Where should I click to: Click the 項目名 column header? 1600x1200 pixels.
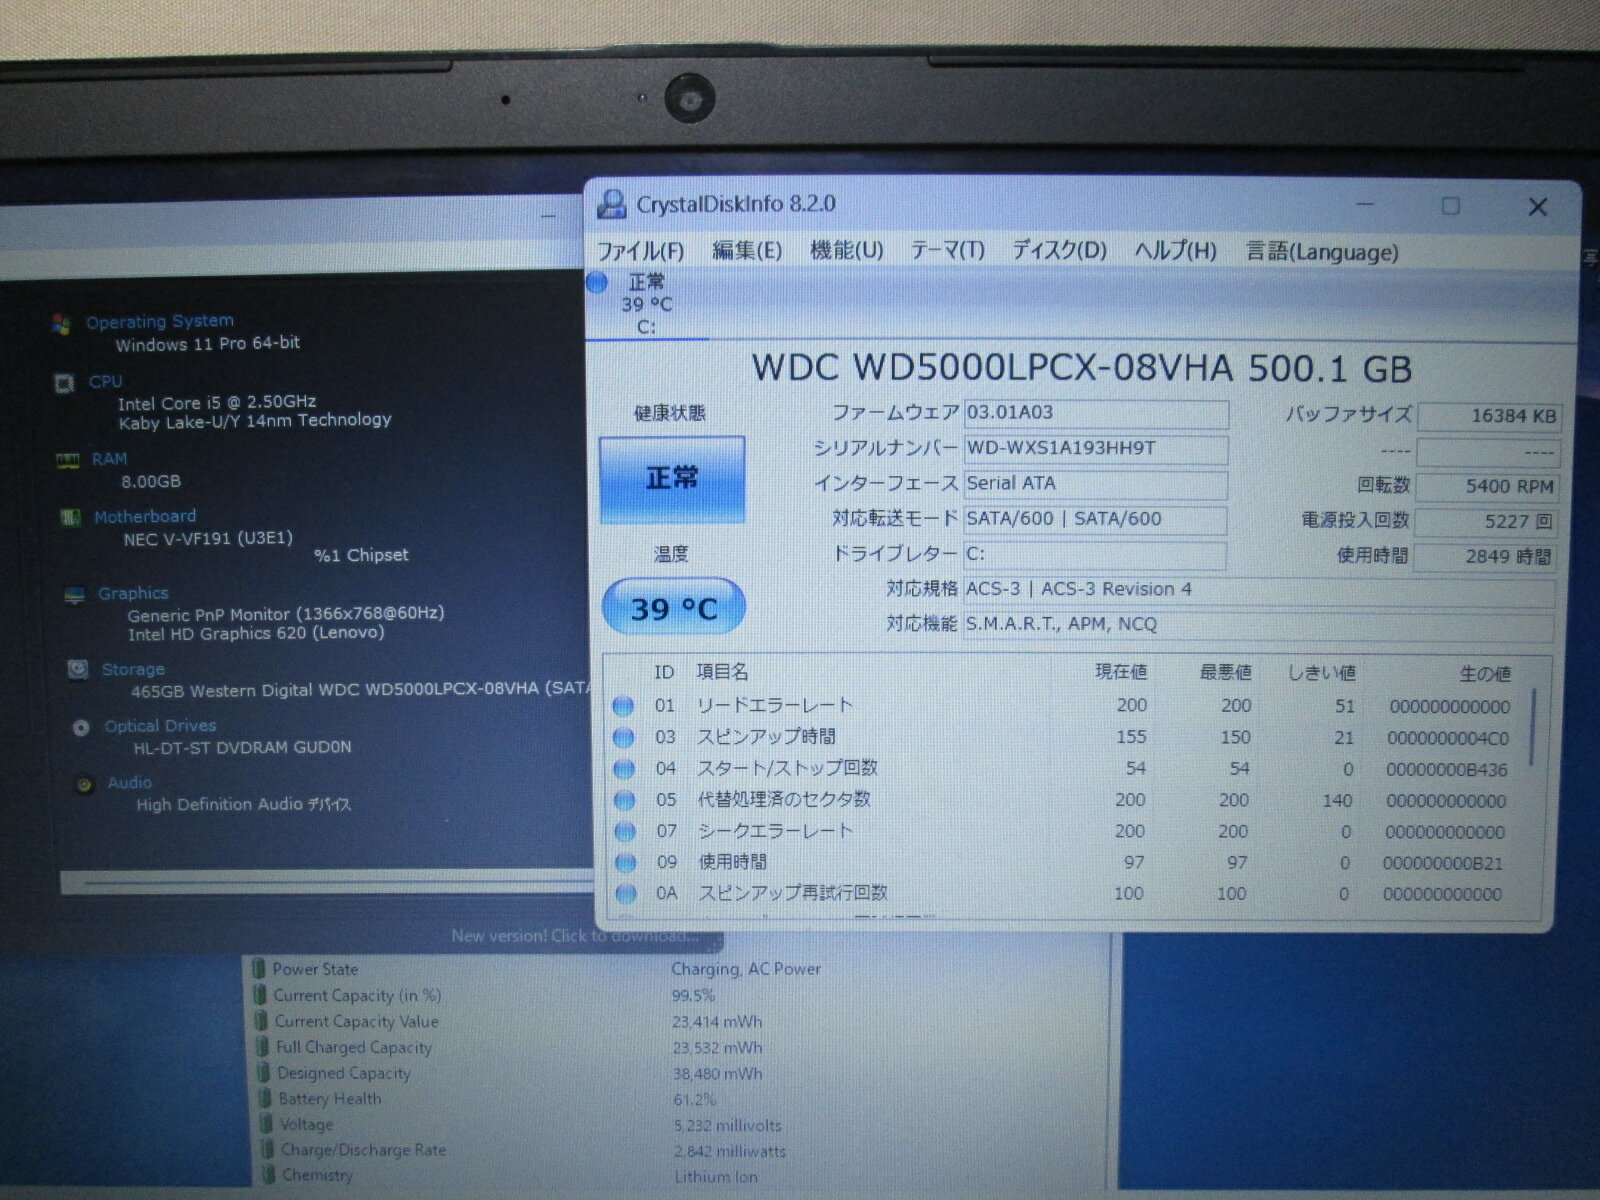[x=722, y=673]
